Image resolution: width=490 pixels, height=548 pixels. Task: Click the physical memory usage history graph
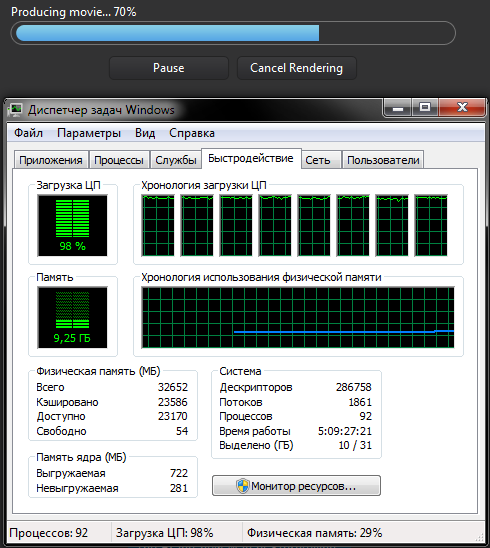pyautogui.click(x=298, y=317)
